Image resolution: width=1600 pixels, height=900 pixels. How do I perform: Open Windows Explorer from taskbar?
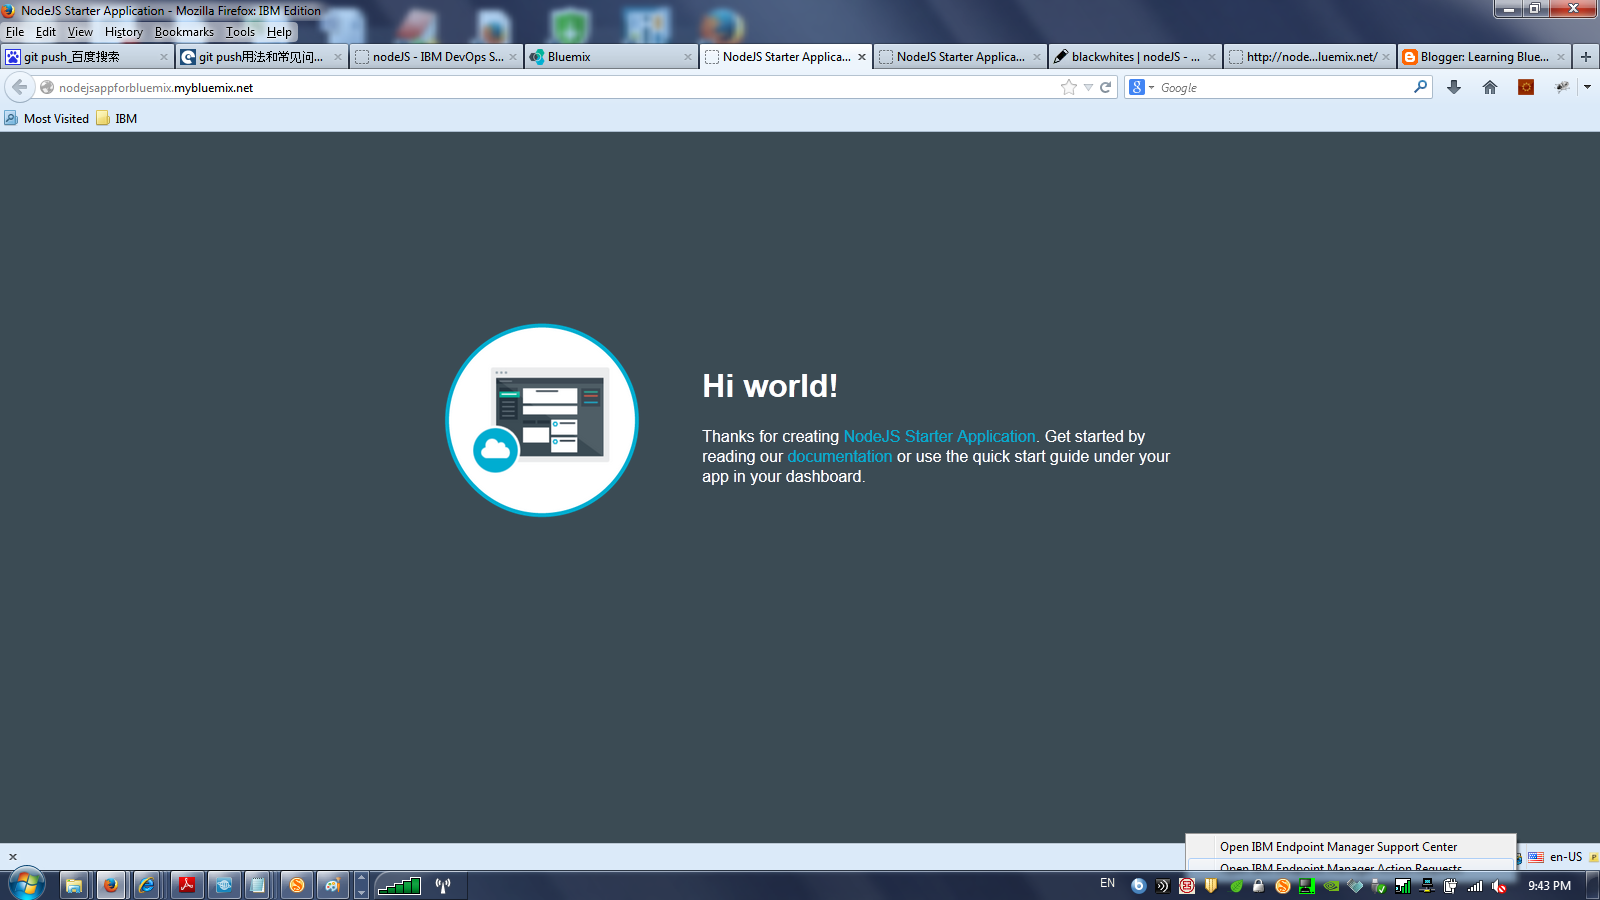click(73, 885)
